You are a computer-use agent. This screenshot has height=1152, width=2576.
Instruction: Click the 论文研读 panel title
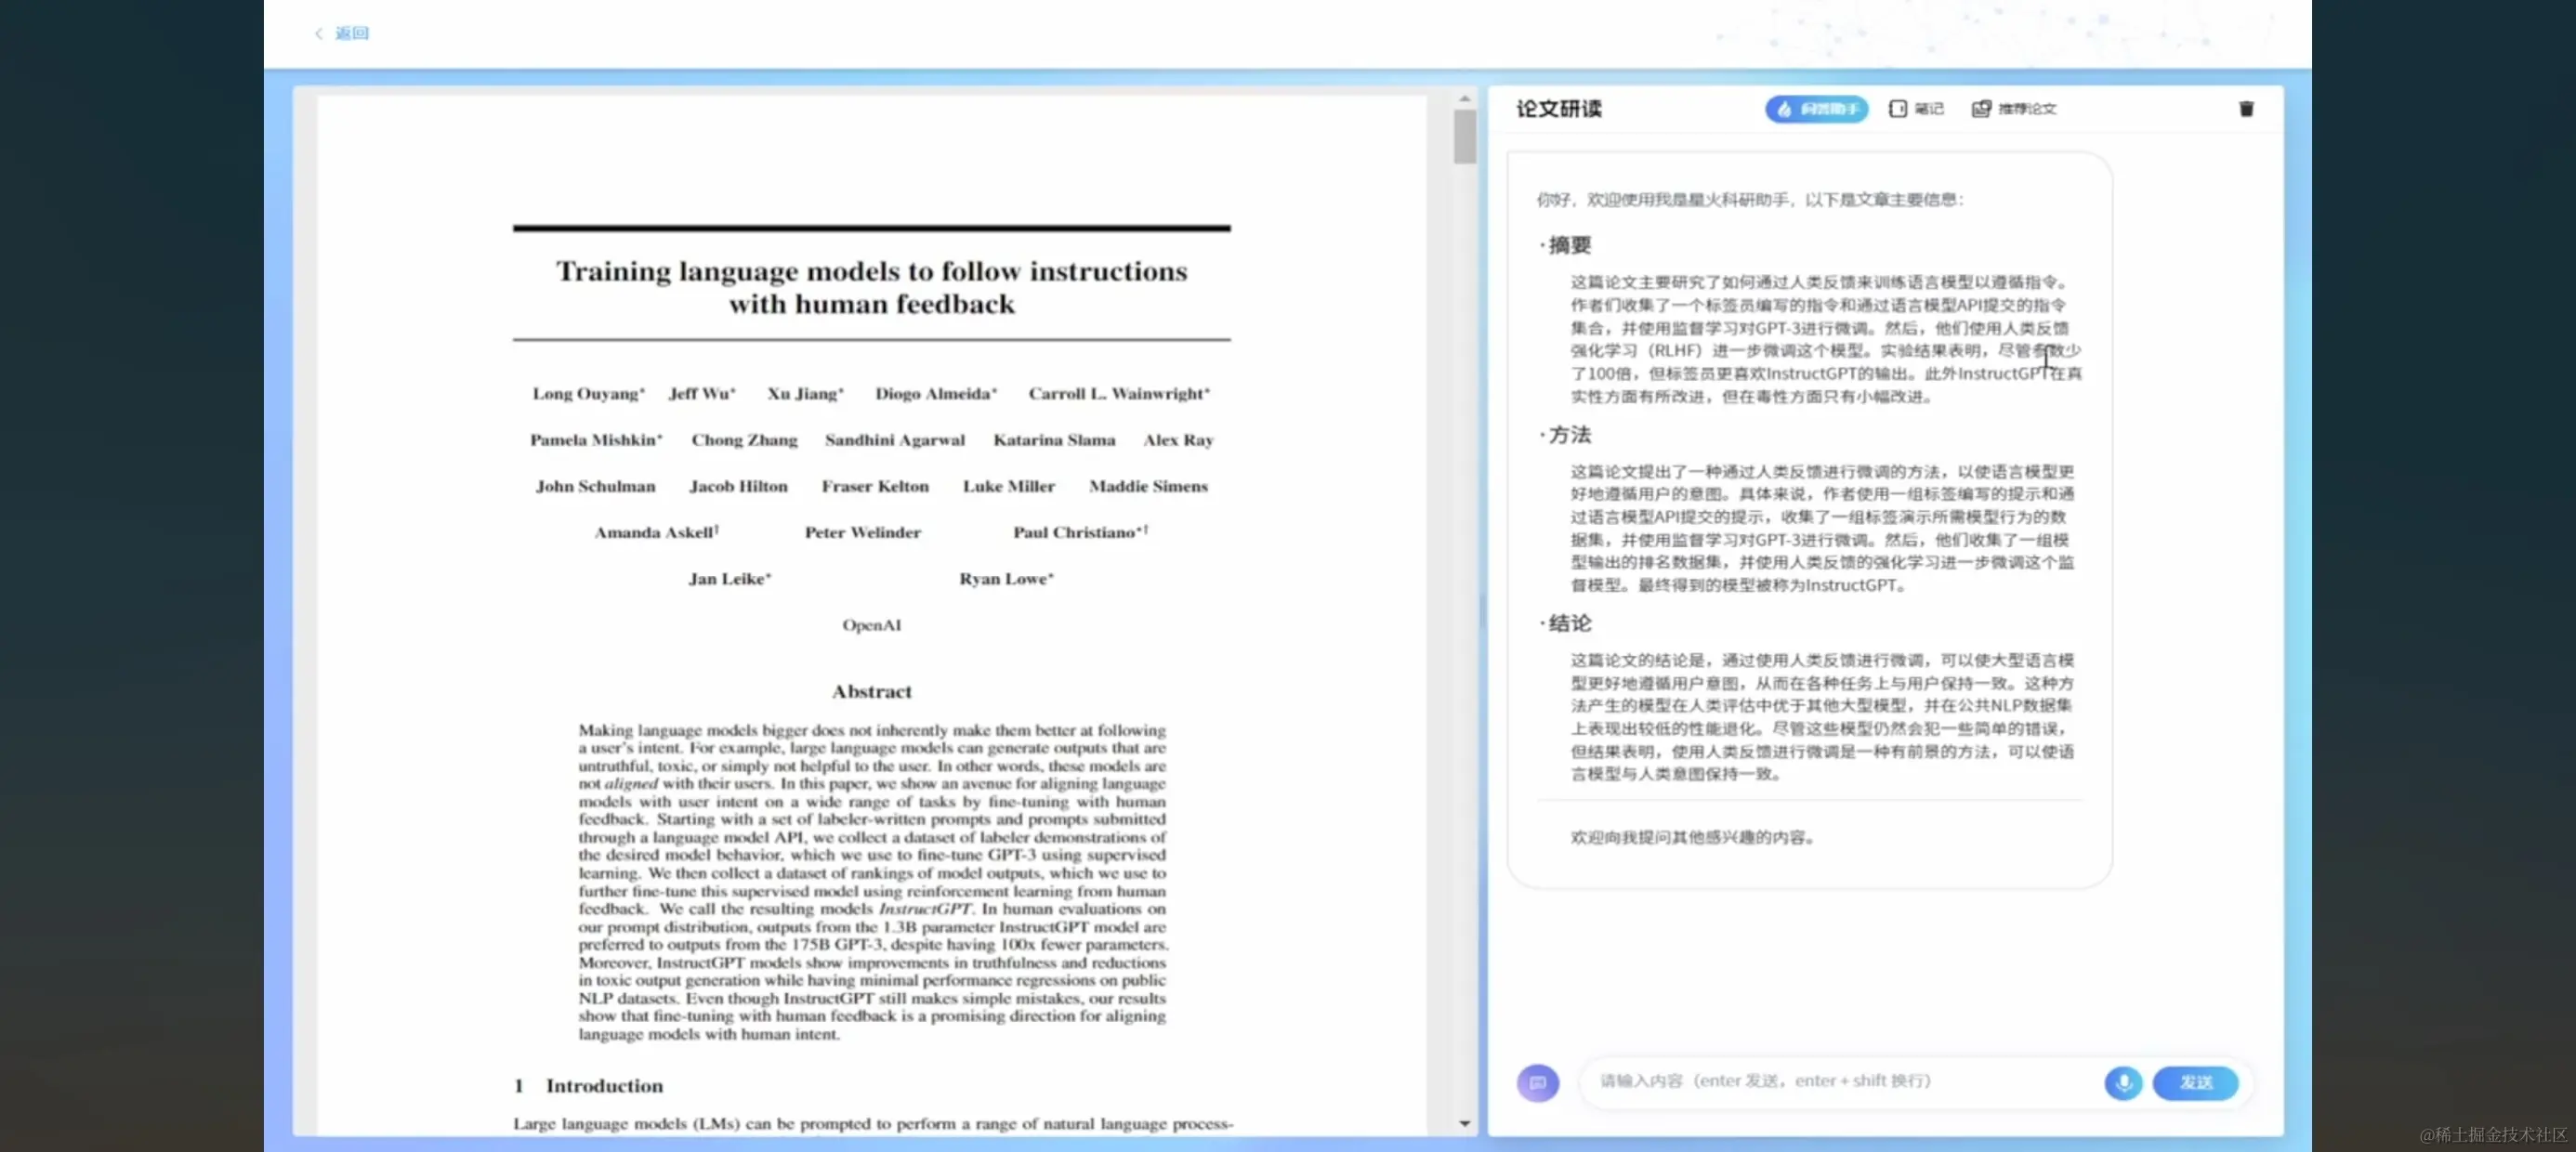pos(1558,109)
